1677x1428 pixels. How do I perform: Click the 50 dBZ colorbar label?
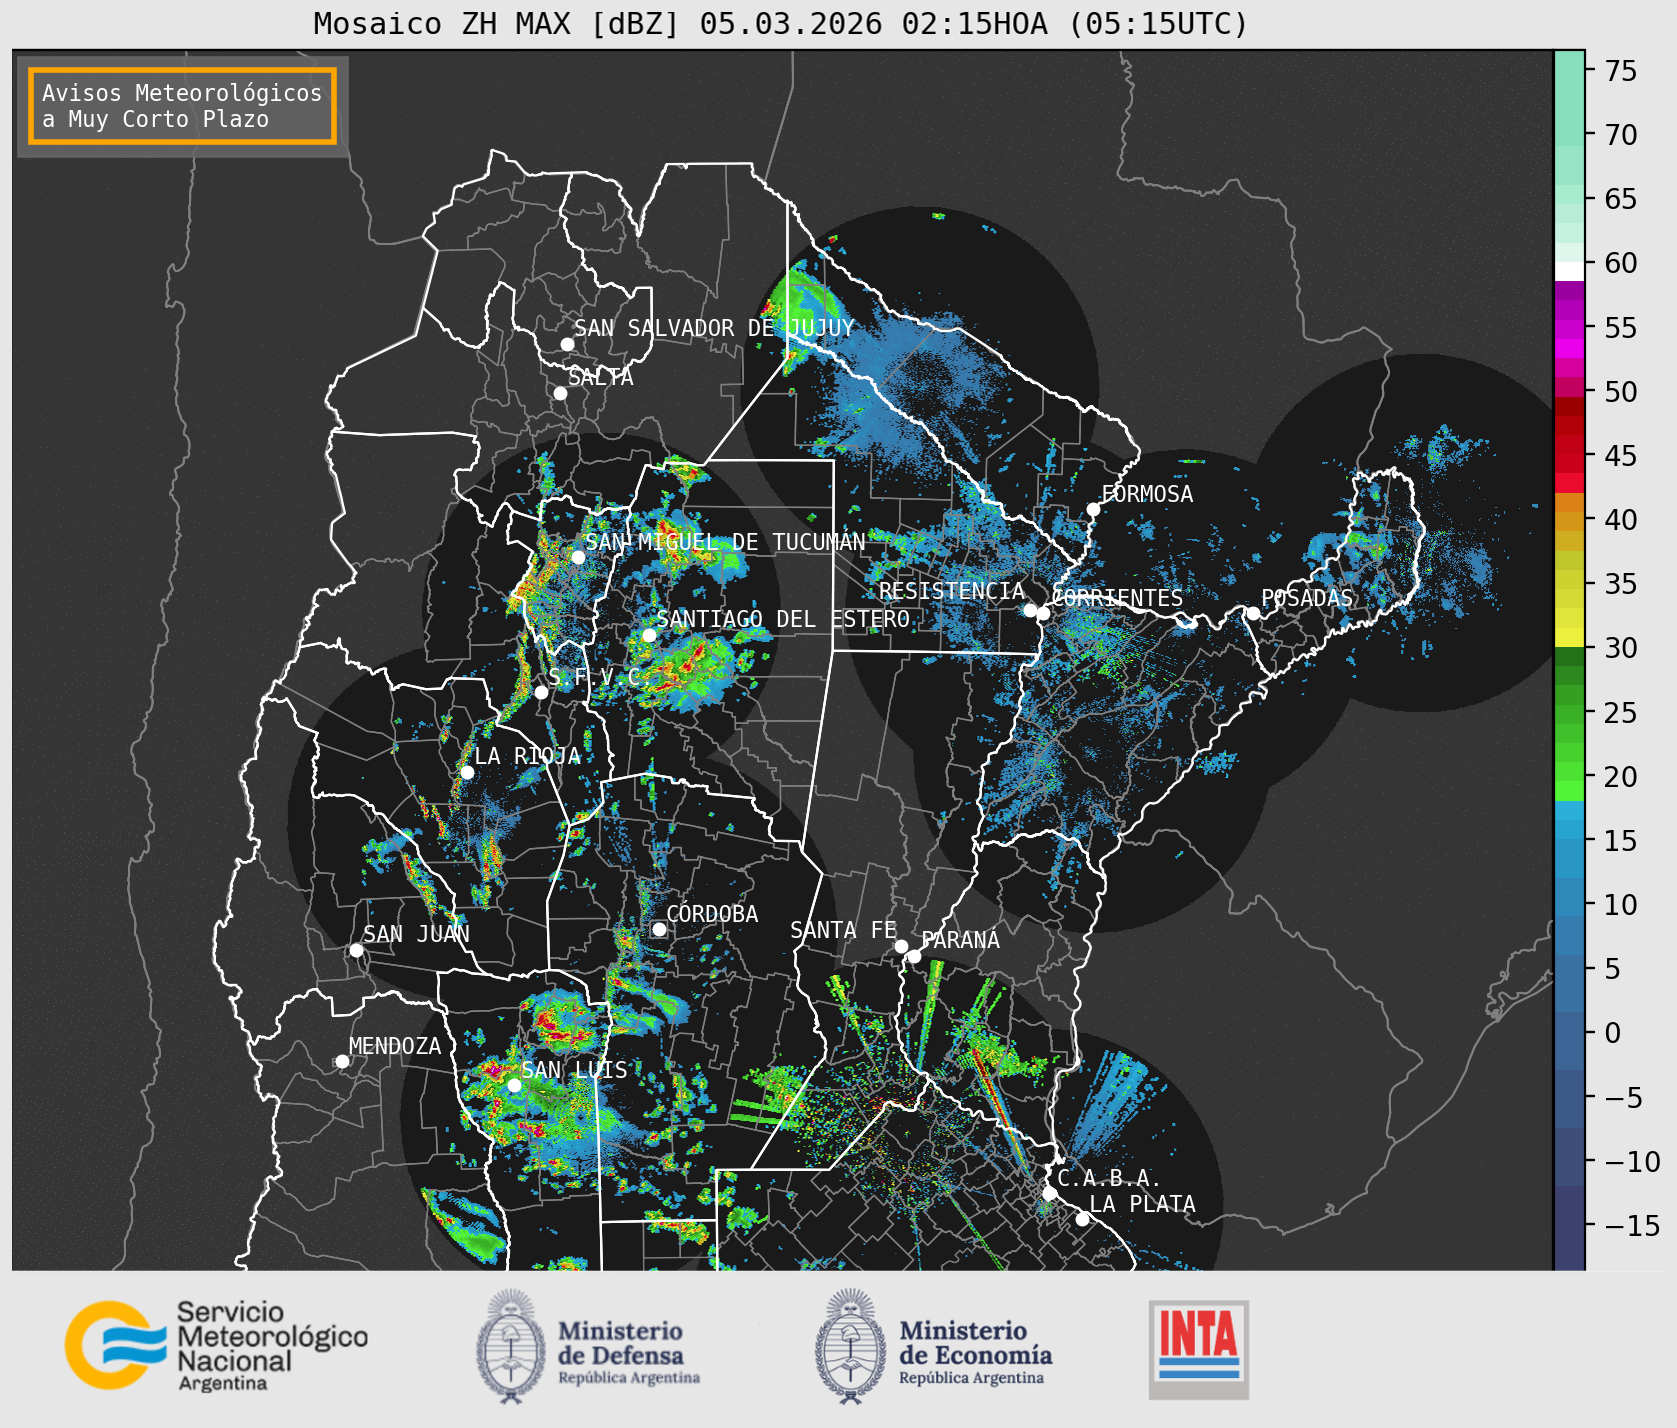tap(1620, 391)
